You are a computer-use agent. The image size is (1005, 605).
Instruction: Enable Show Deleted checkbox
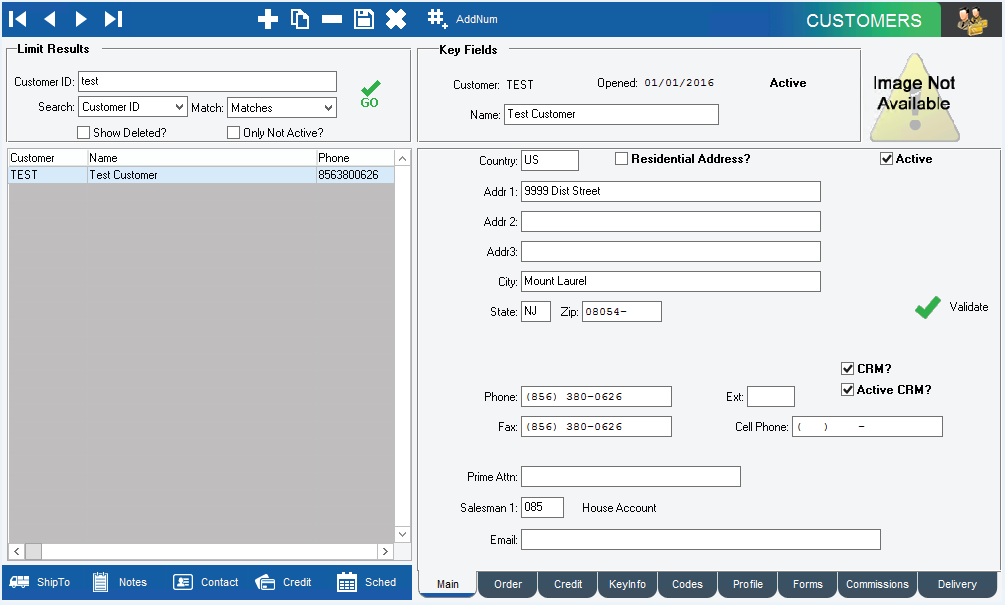84,132
